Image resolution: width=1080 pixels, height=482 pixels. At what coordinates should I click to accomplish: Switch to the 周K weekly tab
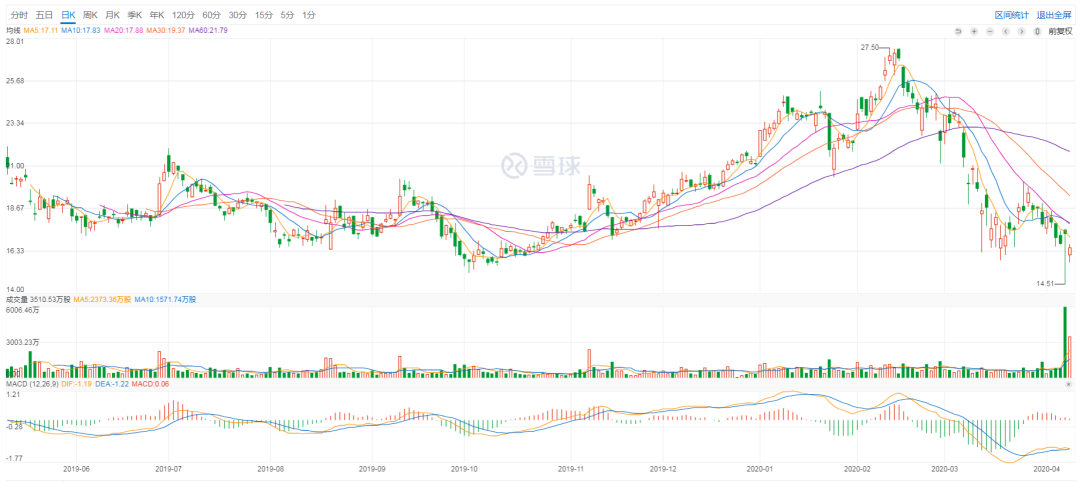[90, 15]
